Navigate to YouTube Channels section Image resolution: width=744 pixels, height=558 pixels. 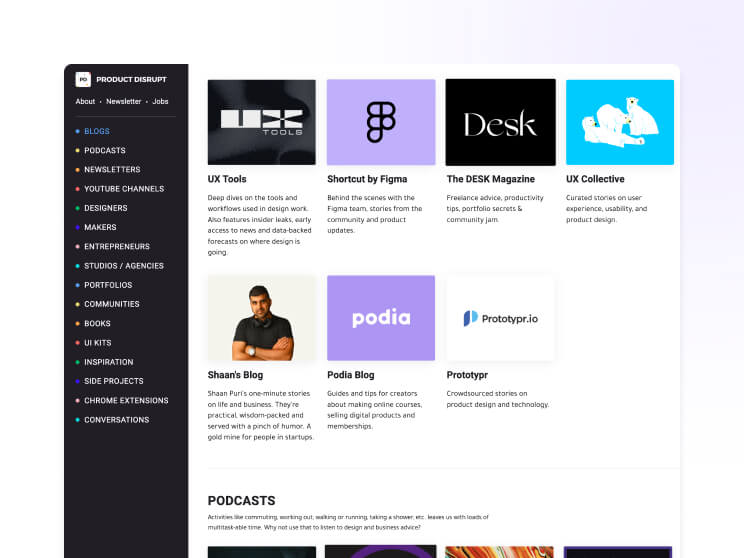tap(124, 189)
